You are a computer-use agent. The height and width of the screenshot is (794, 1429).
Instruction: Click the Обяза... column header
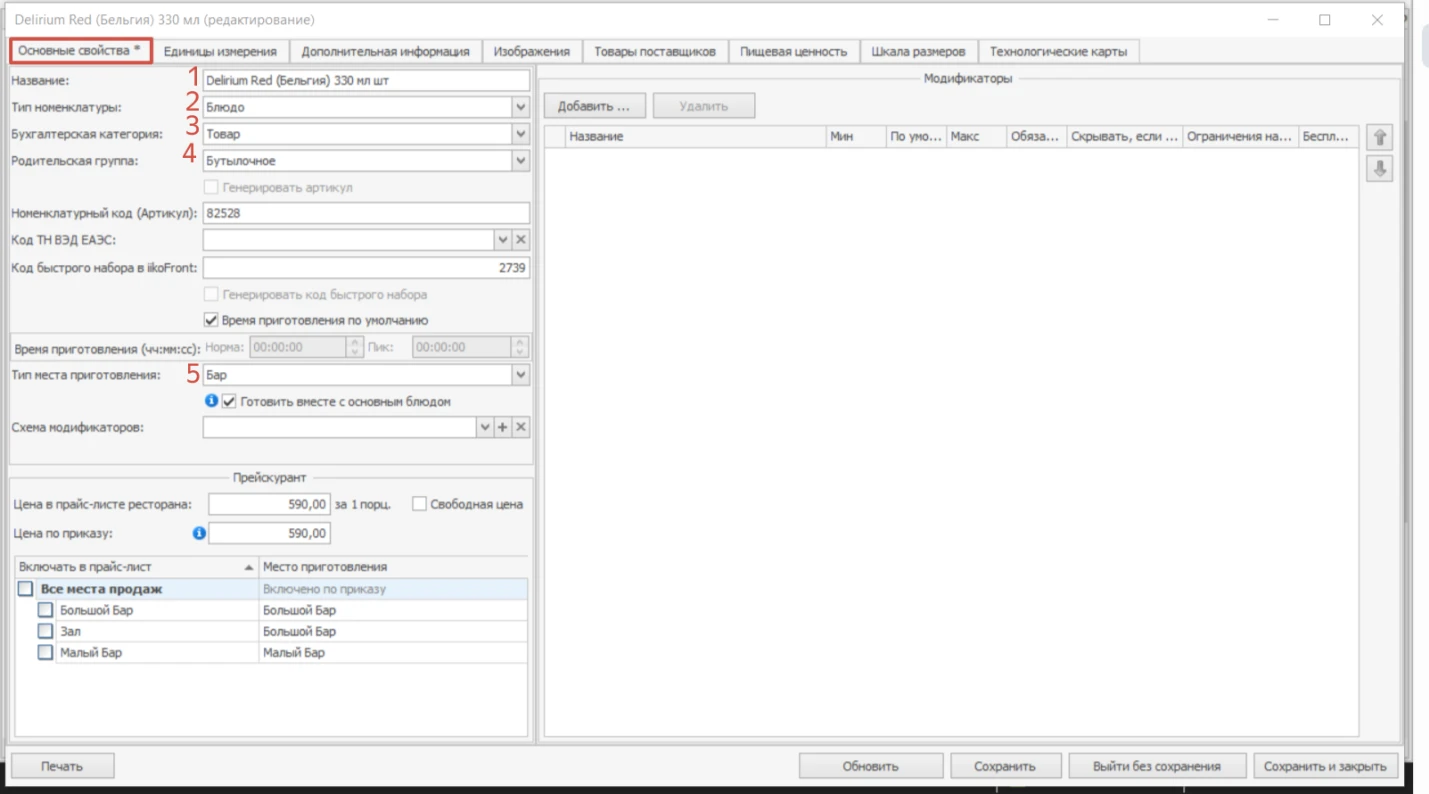1036,137
